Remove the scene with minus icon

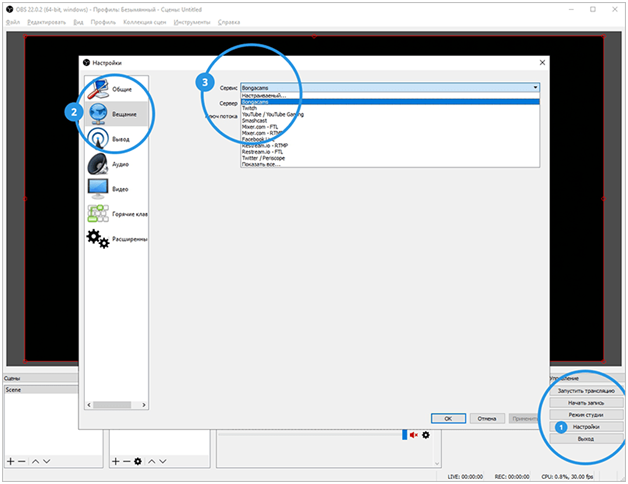tap(22, 462)
